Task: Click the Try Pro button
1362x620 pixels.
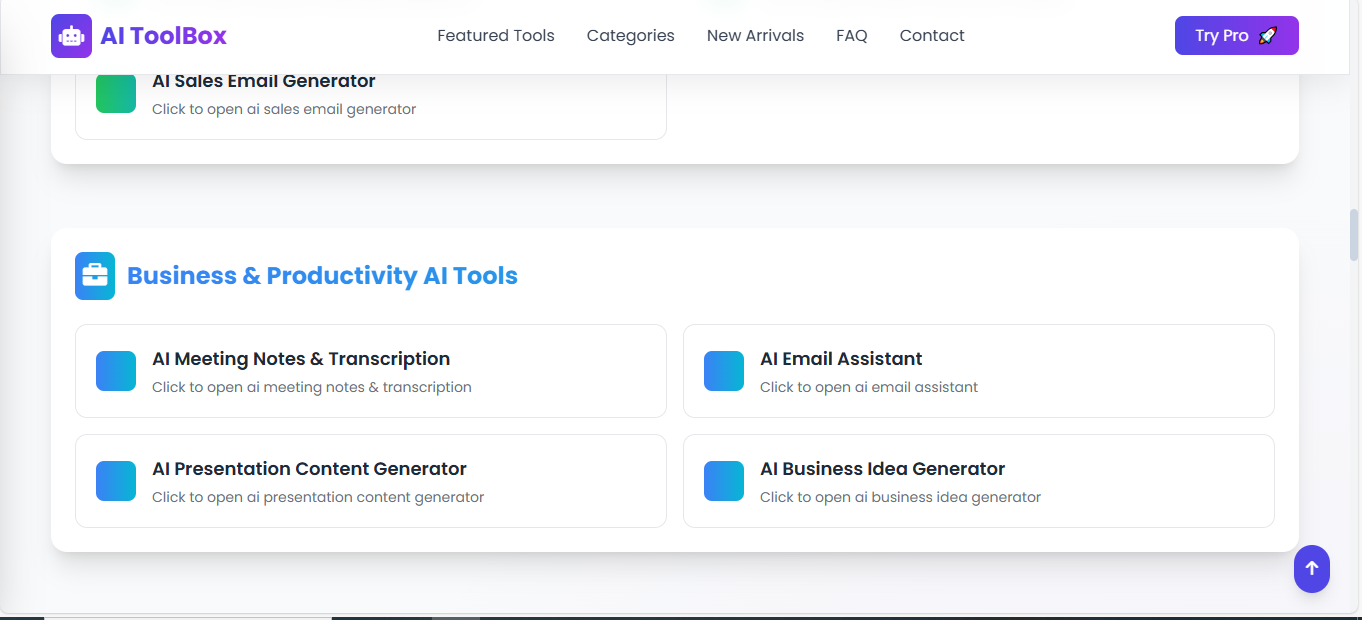Action: (1237, 36)
